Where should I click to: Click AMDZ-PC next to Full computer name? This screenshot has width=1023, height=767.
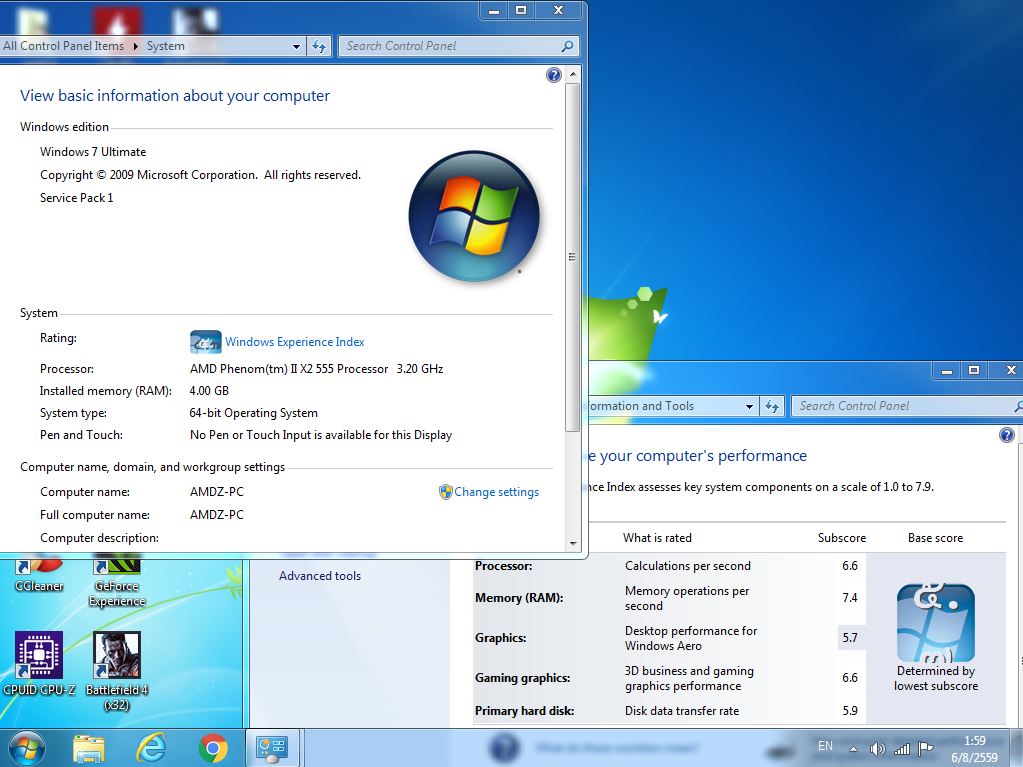(217, 515)
